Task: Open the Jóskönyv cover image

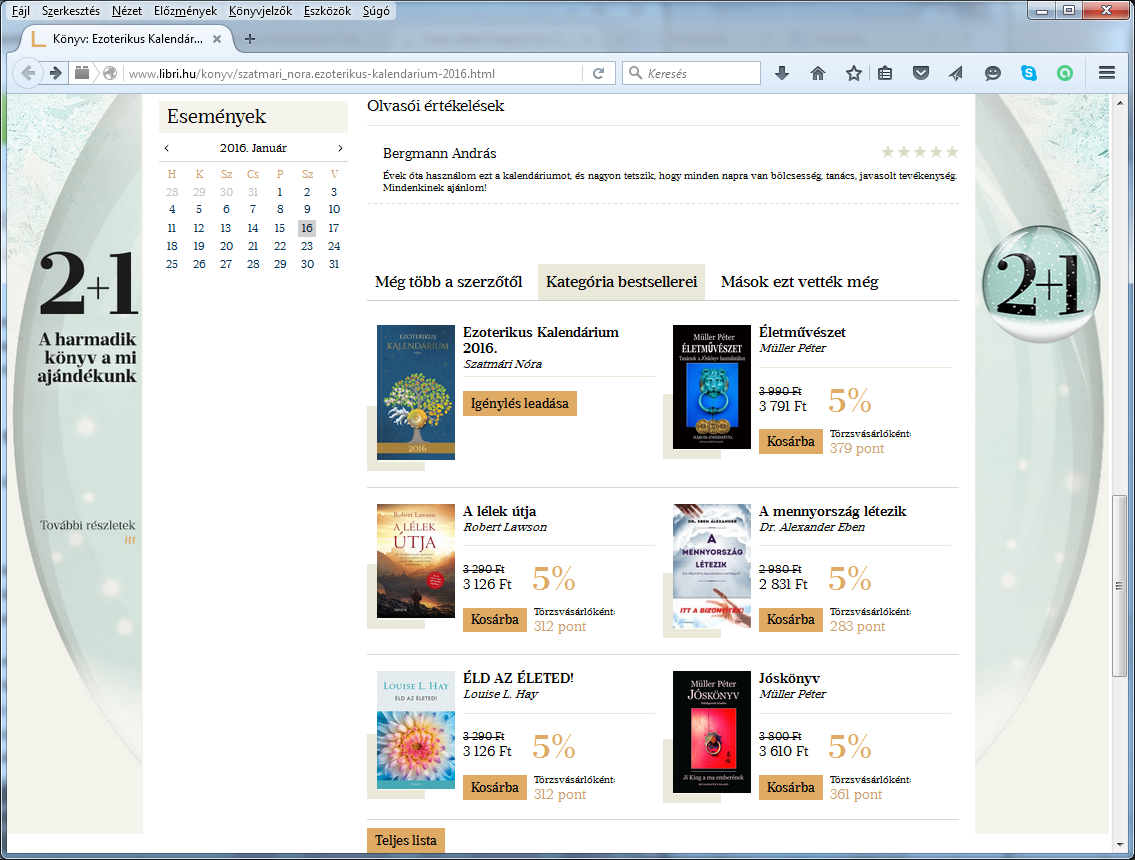Action: click(712, 732)
